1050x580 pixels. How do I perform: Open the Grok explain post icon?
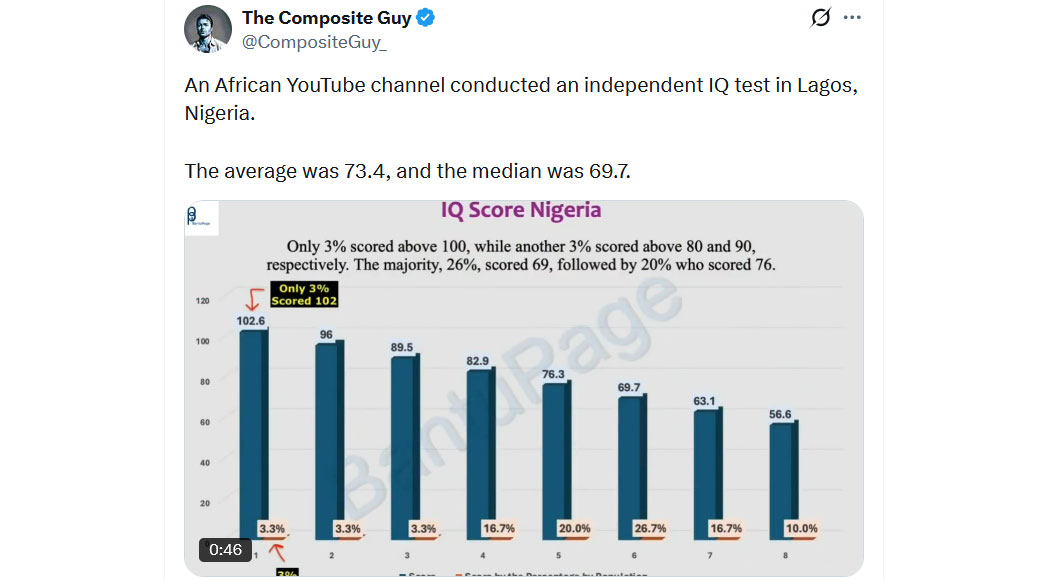click(821, 18)
